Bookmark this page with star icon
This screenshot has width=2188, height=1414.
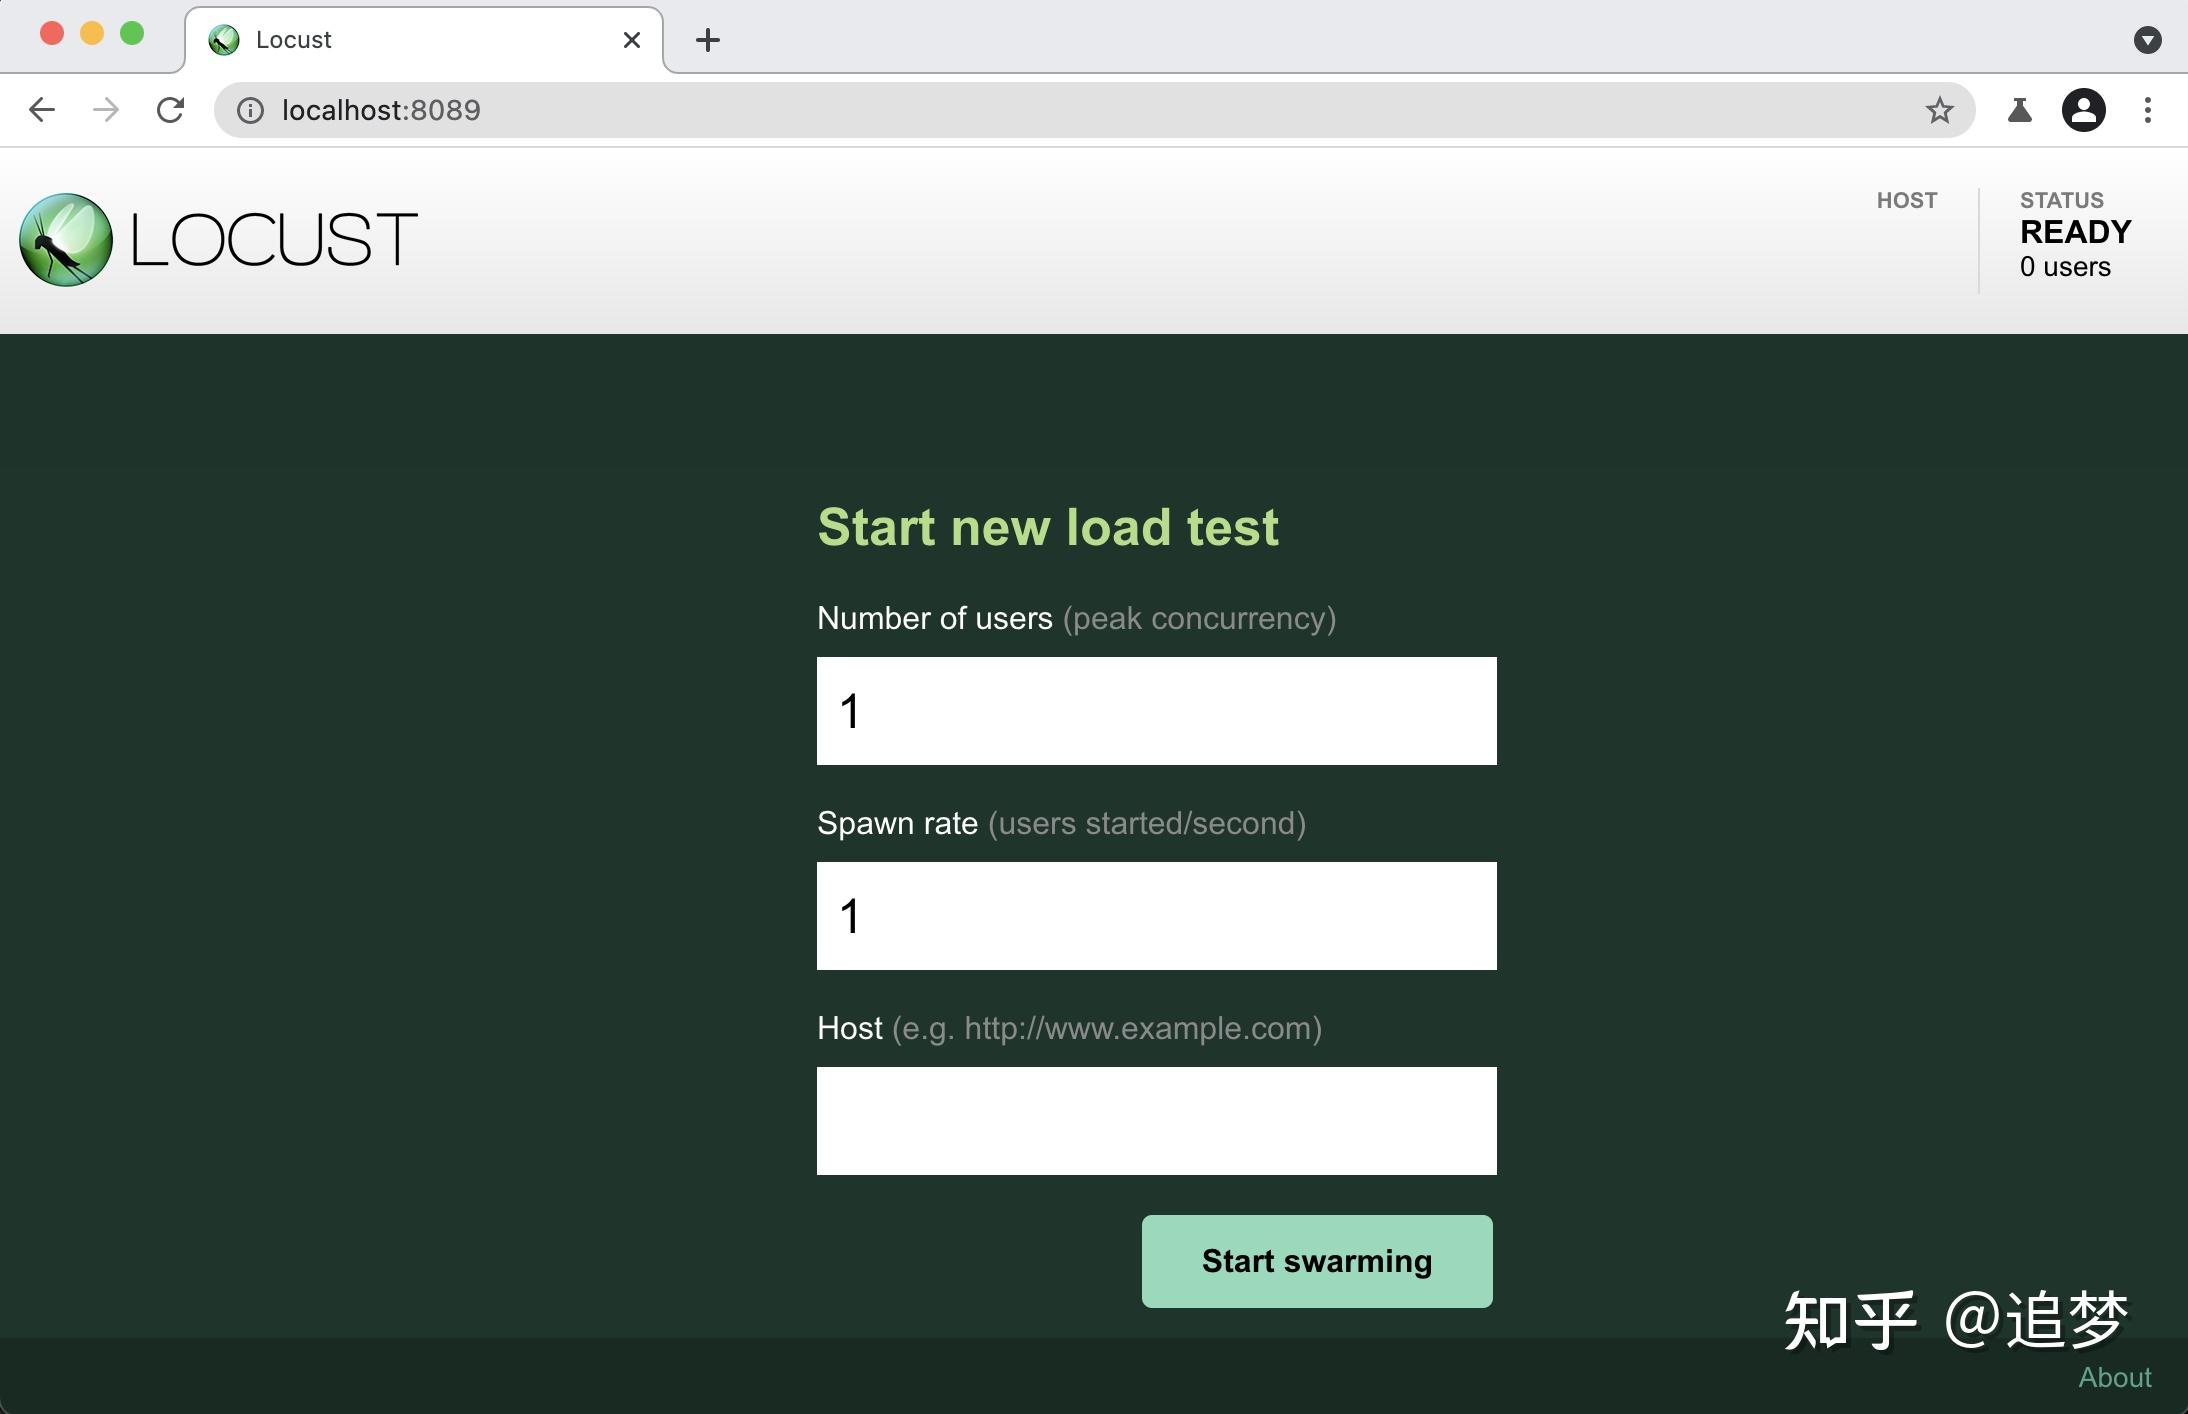pos(1939,110)
